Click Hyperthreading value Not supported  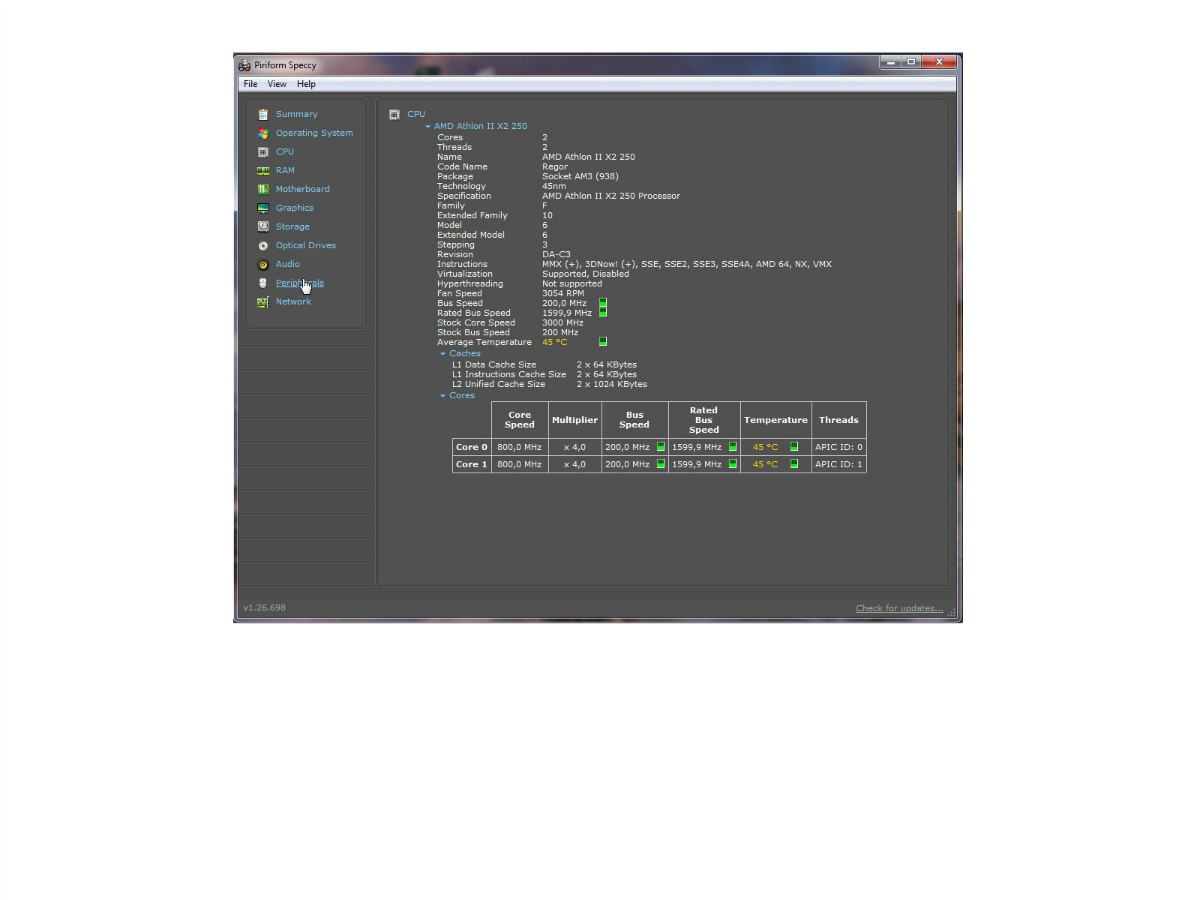coord(572,284)
